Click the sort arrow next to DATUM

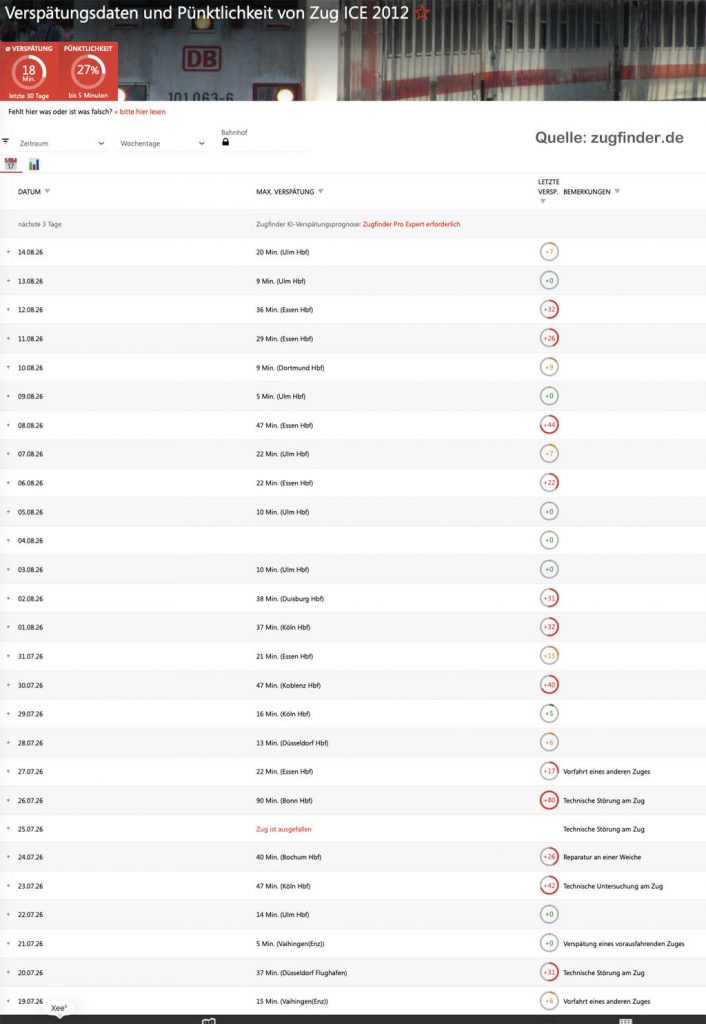47,191
